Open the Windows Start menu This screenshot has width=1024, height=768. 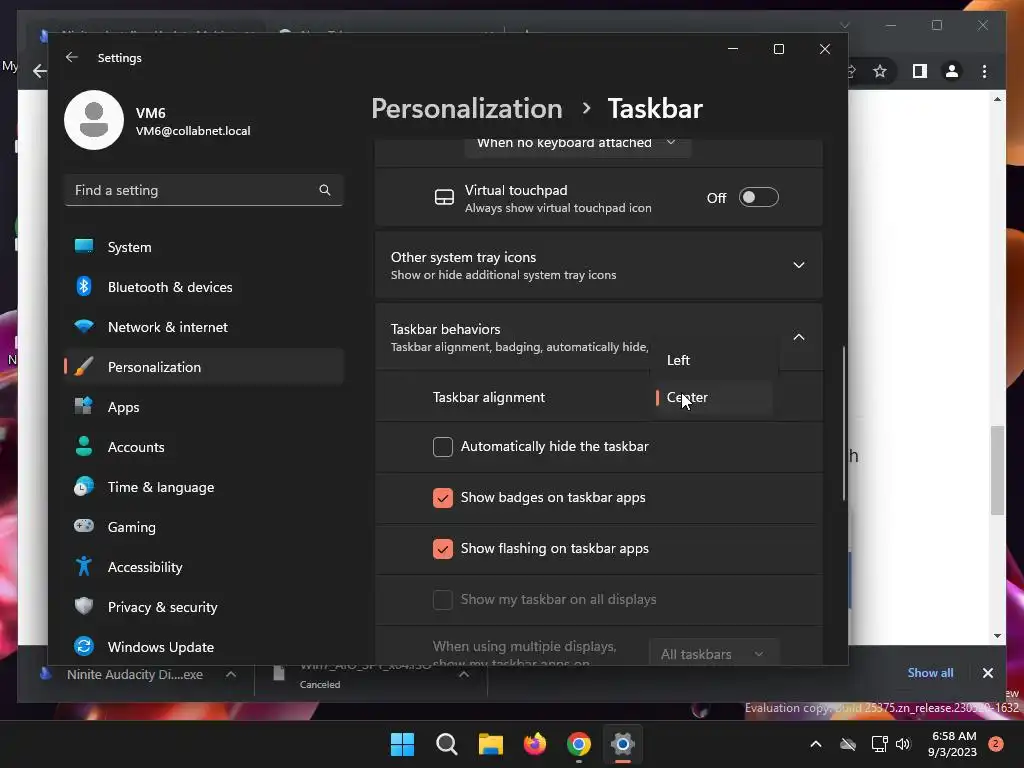[402, 744]
